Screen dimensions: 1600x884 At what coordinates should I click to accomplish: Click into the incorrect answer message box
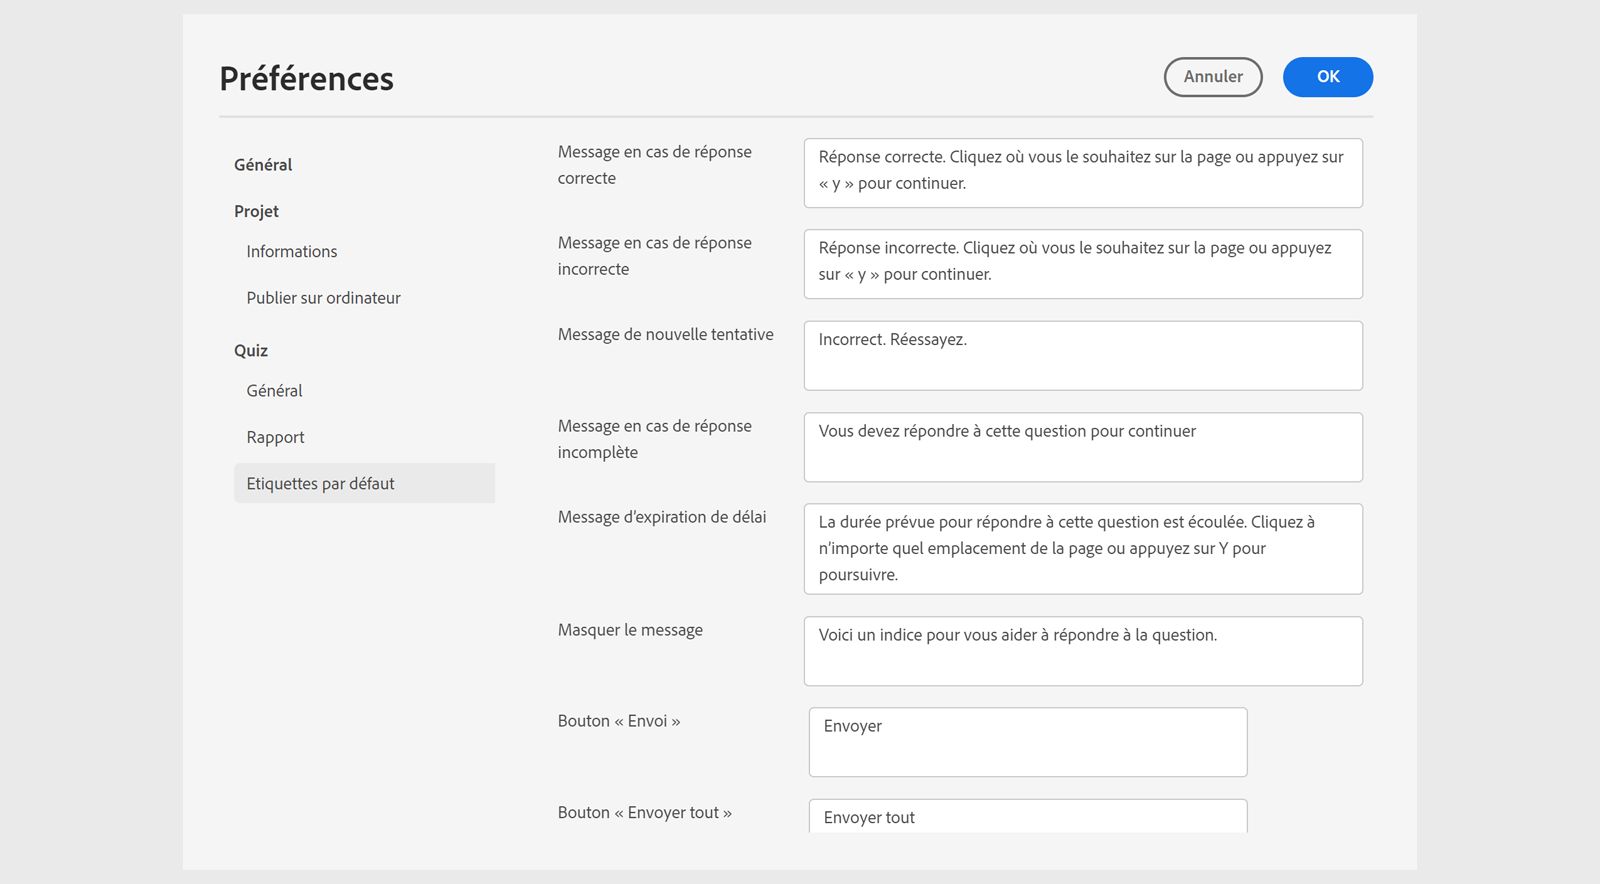click(1082, 263)
